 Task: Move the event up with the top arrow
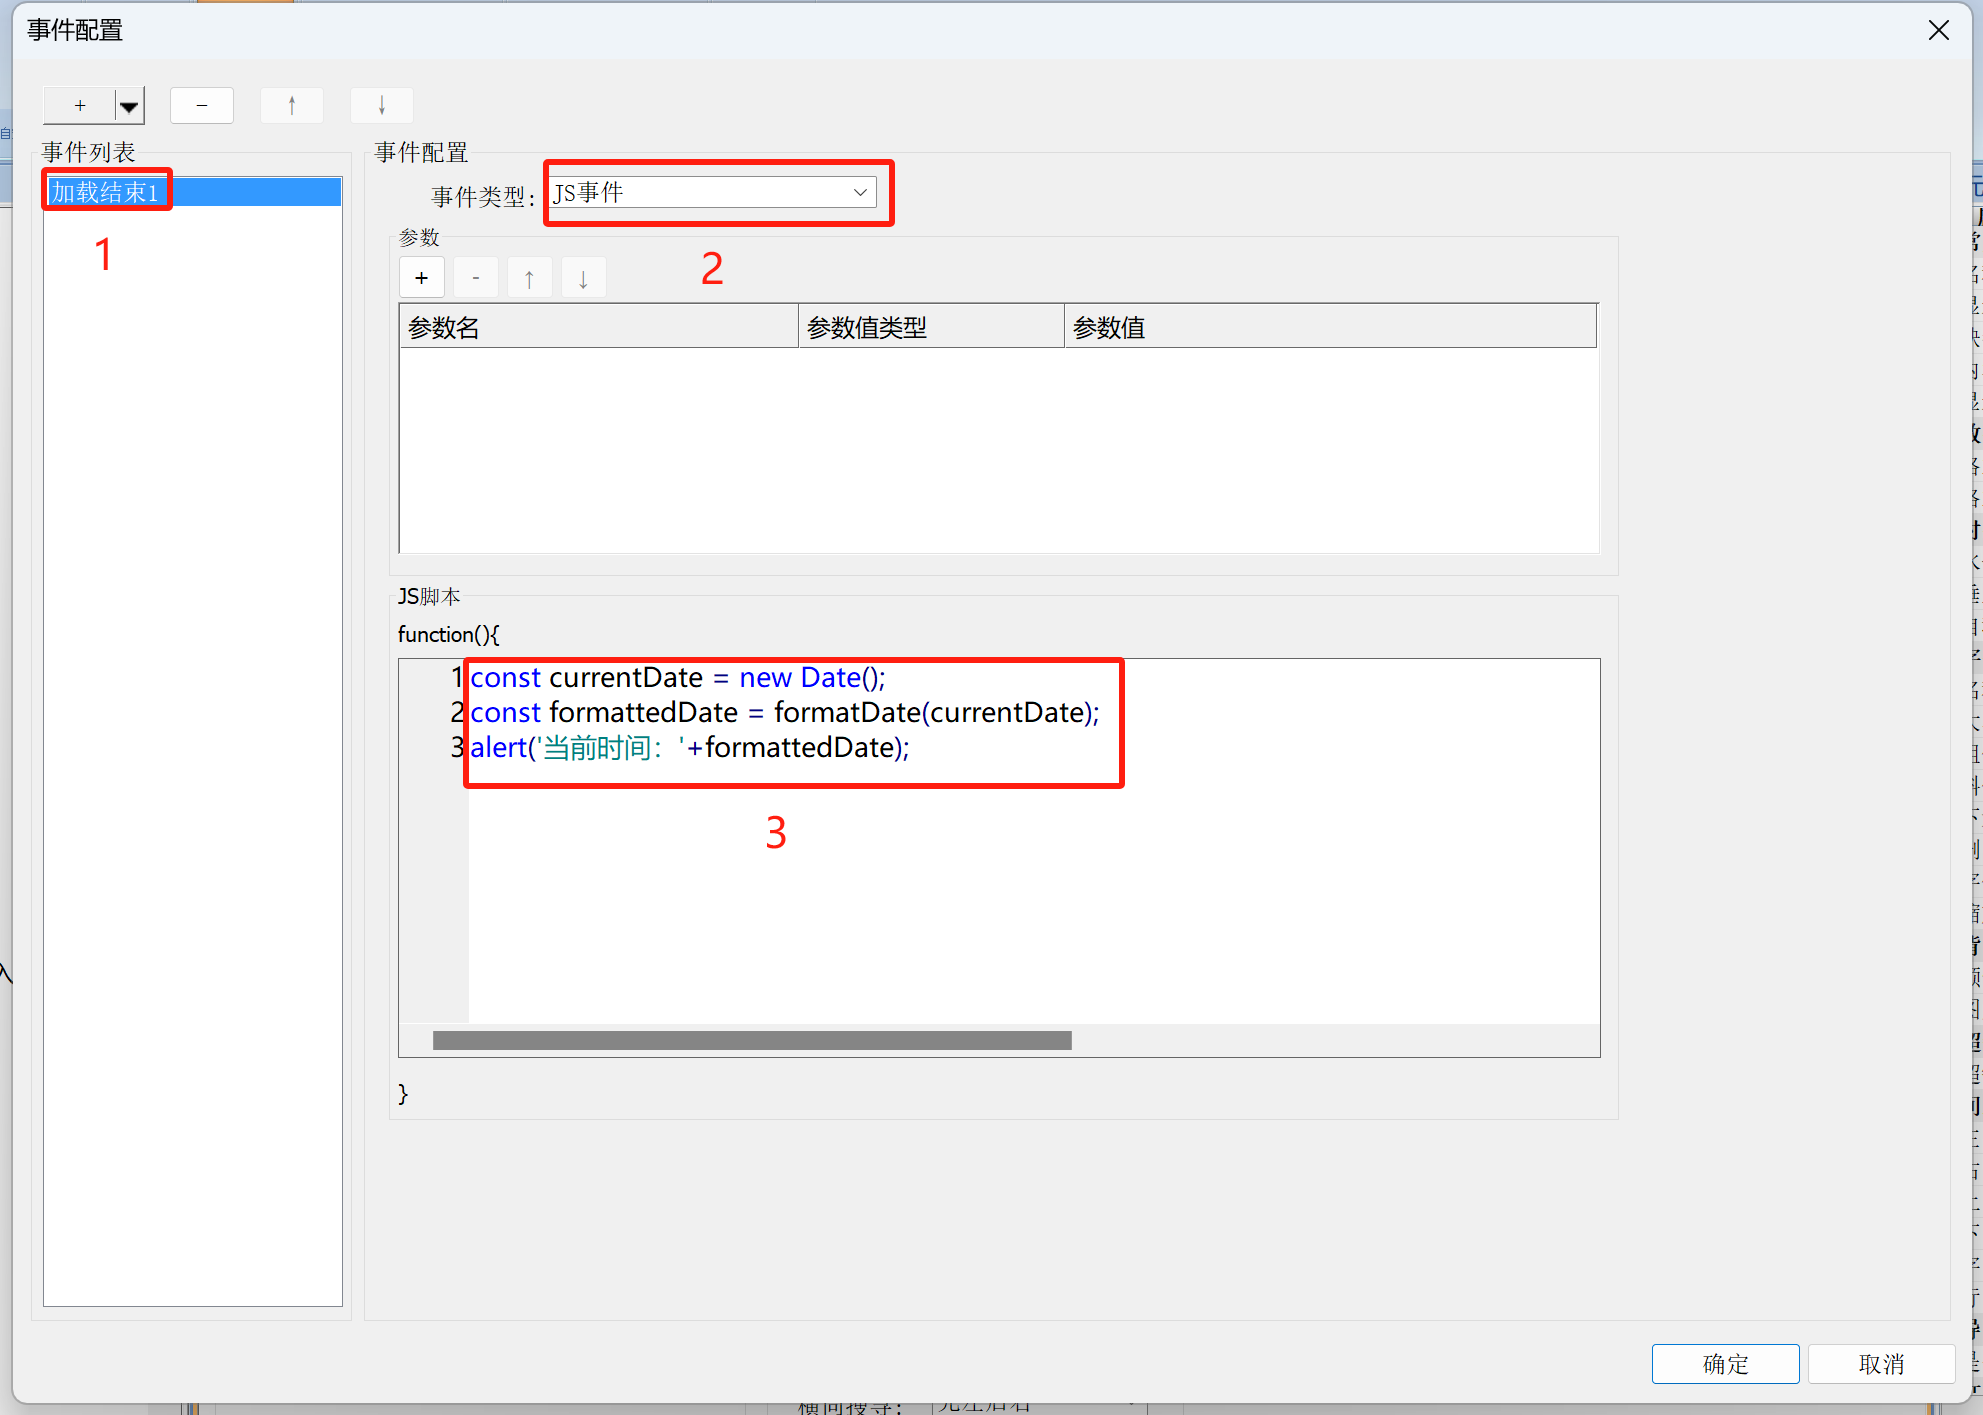(x=291, y=105)
